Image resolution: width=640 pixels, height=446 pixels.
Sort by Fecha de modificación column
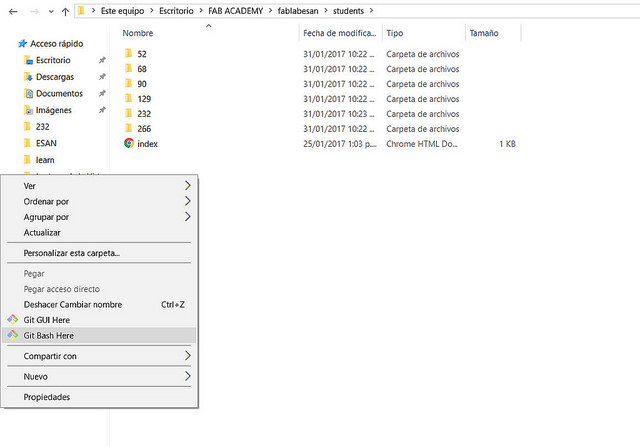point(339,33)
